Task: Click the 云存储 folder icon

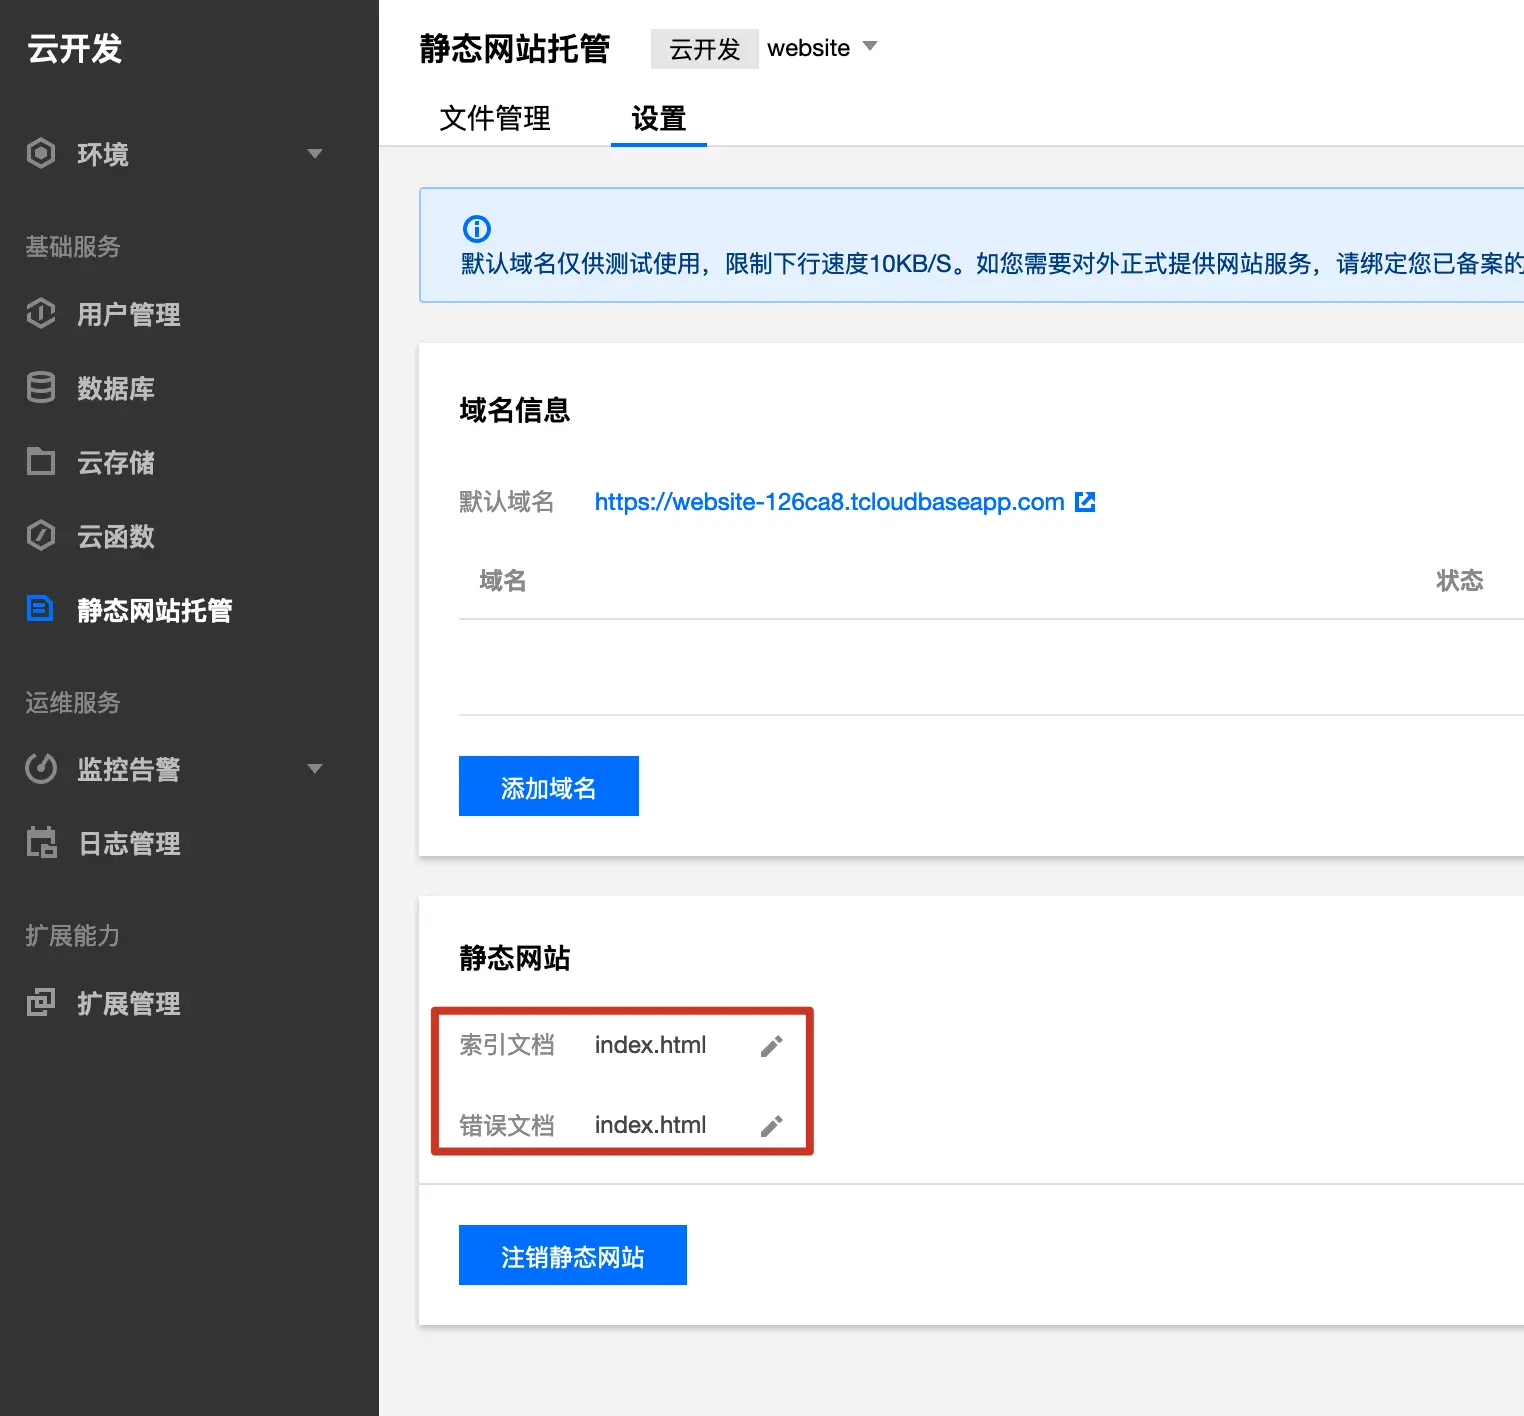Action: coord(41,461)
